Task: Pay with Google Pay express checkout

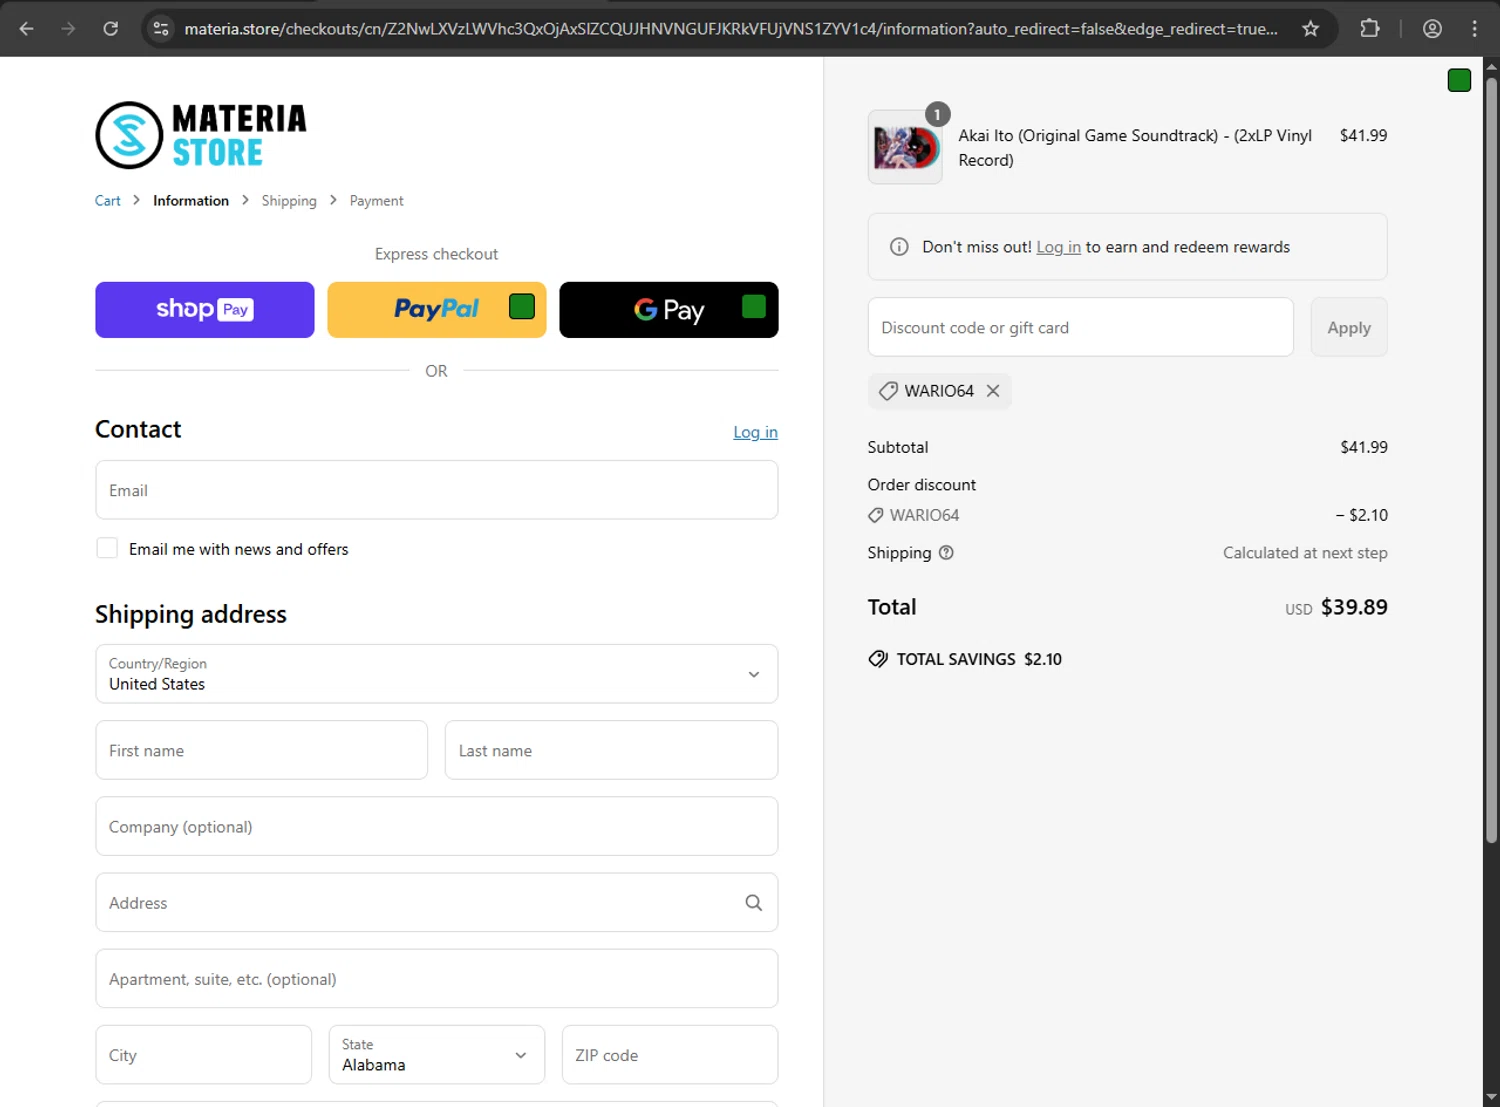Action: coord(669,310)
